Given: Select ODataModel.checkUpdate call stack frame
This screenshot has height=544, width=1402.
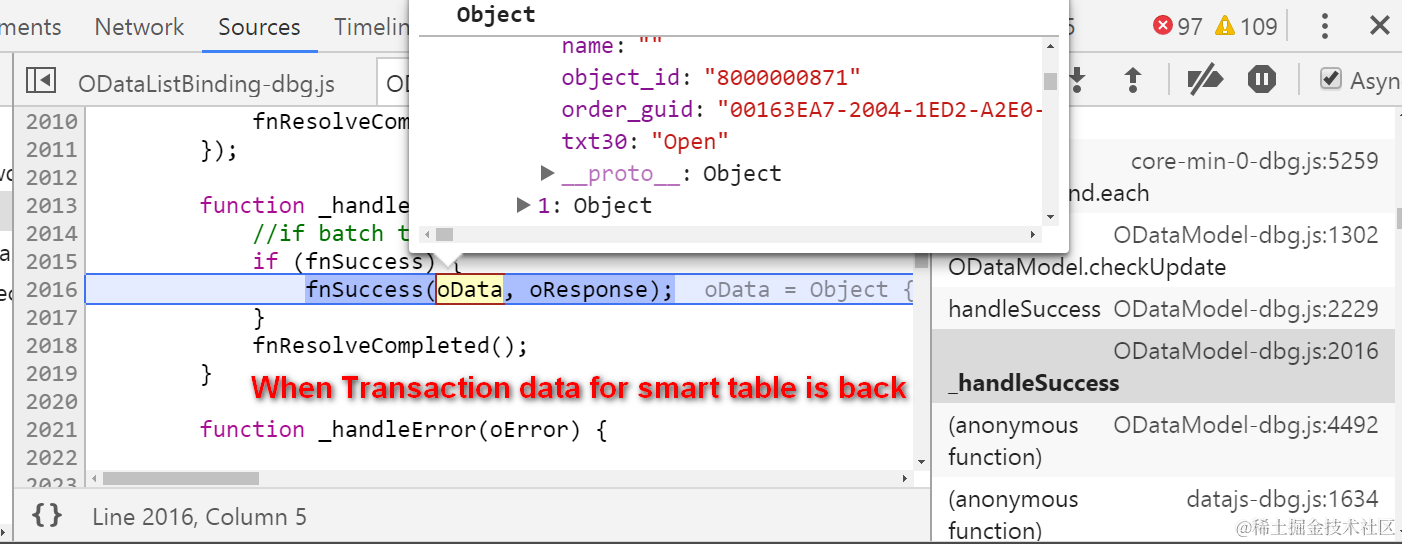Looking at the screenshot, I should click(x=1164, y=251).
